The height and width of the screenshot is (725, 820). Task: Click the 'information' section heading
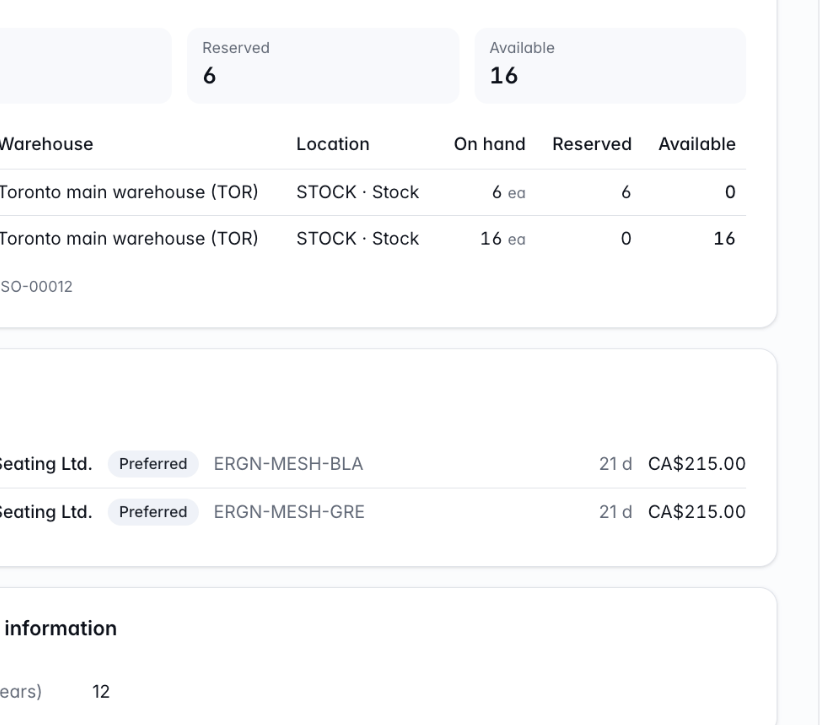coord(61,628)
